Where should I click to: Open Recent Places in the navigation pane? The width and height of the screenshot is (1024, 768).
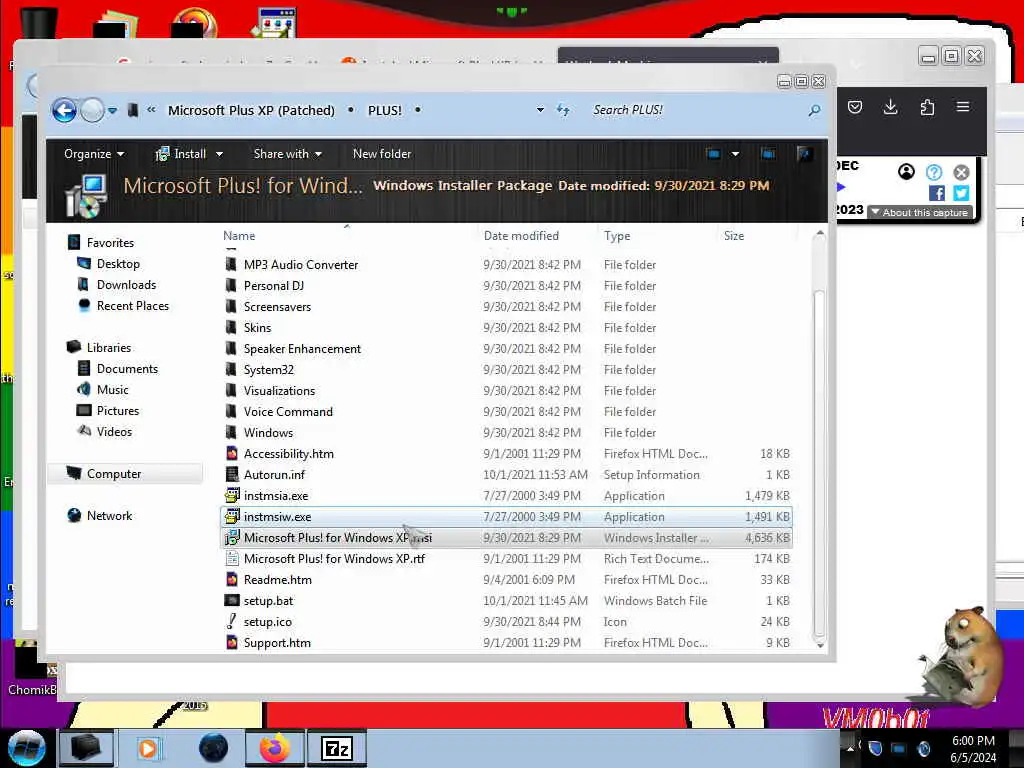coord(133,306)
